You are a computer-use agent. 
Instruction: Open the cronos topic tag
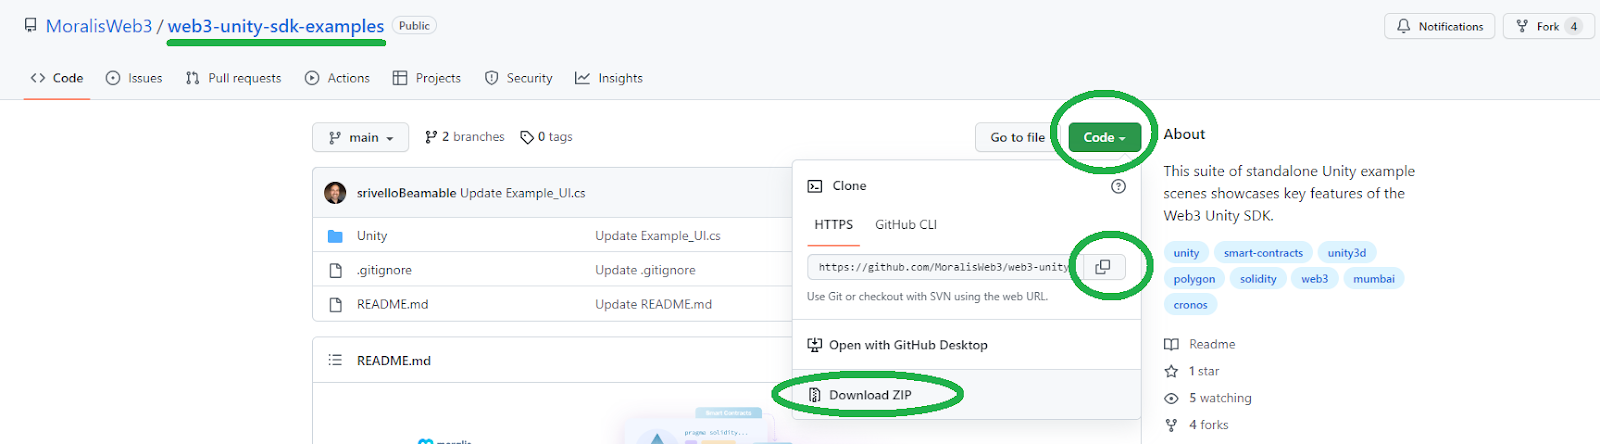coord(1190,305)
